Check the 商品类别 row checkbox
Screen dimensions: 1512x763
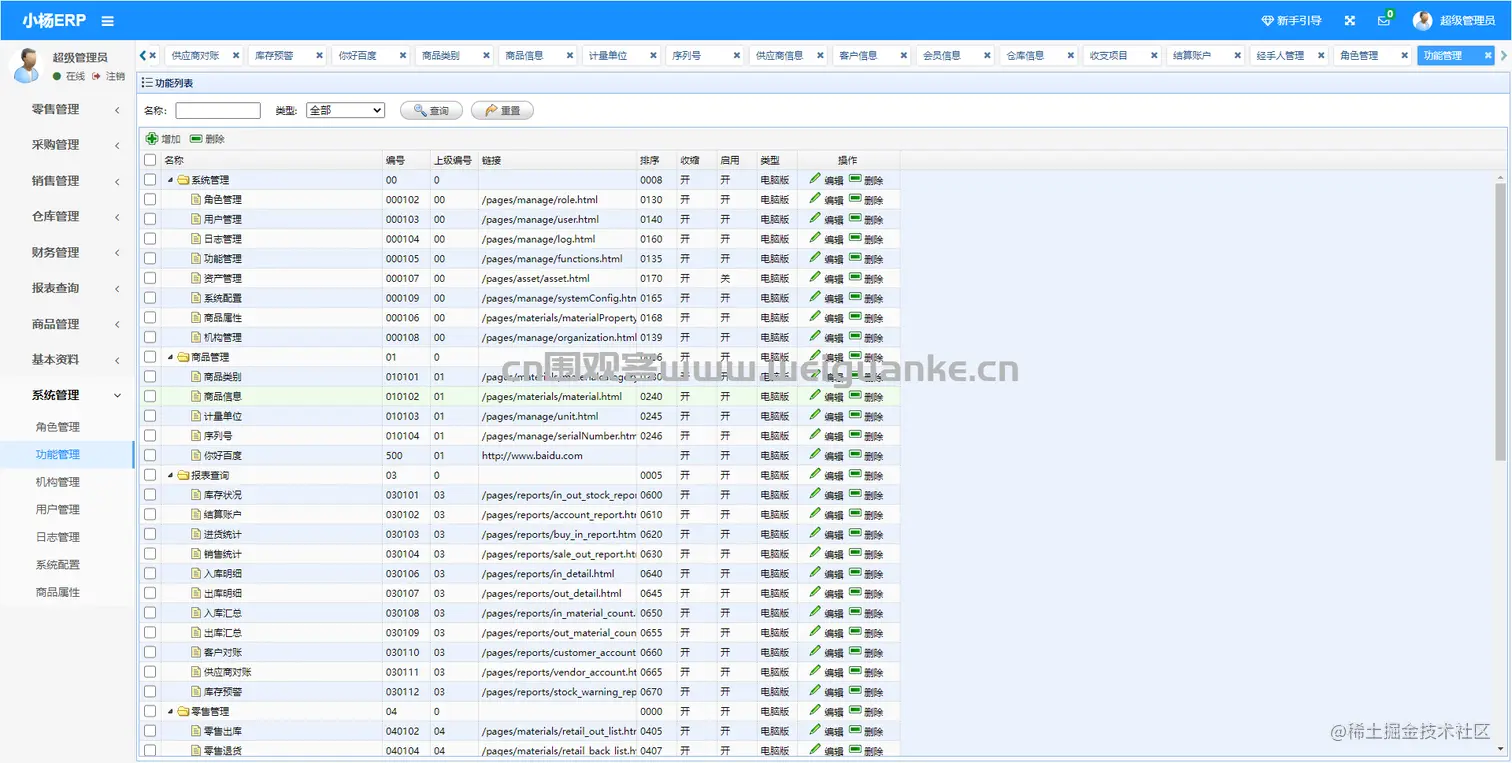tap(150, 376)
